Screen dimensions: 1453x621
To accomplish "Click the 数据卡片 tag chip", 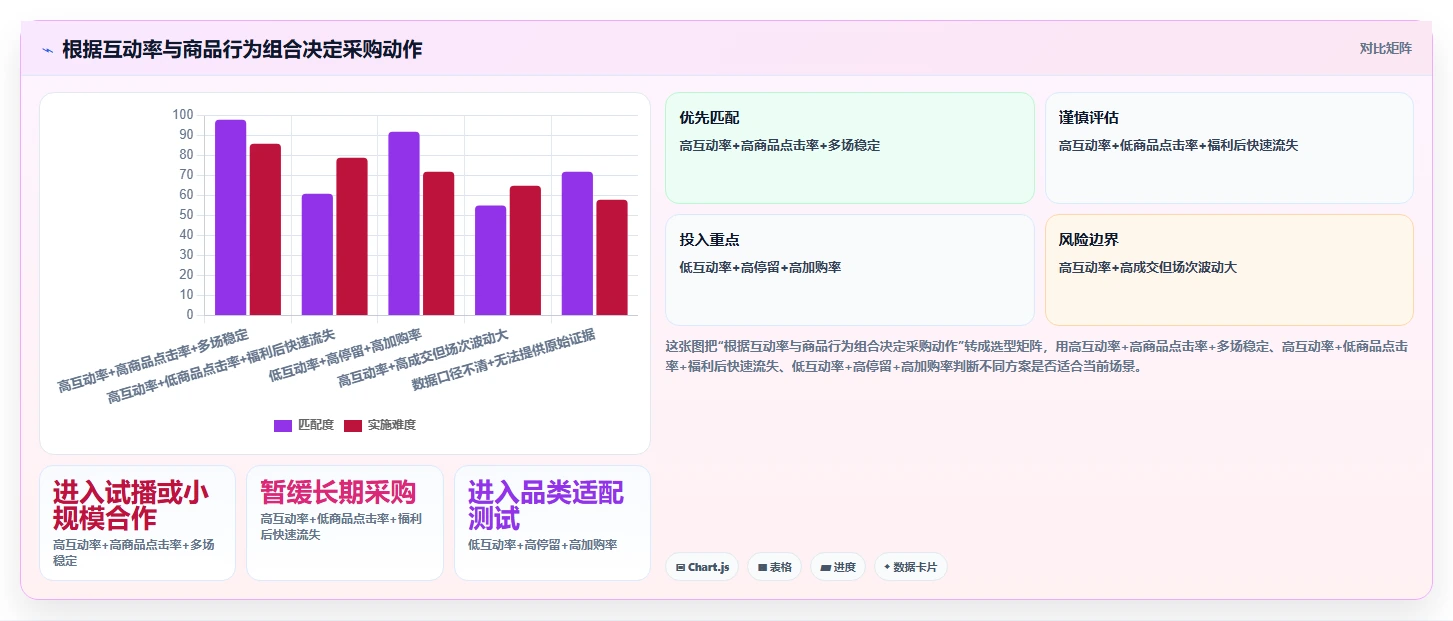I will click(910, 567).
